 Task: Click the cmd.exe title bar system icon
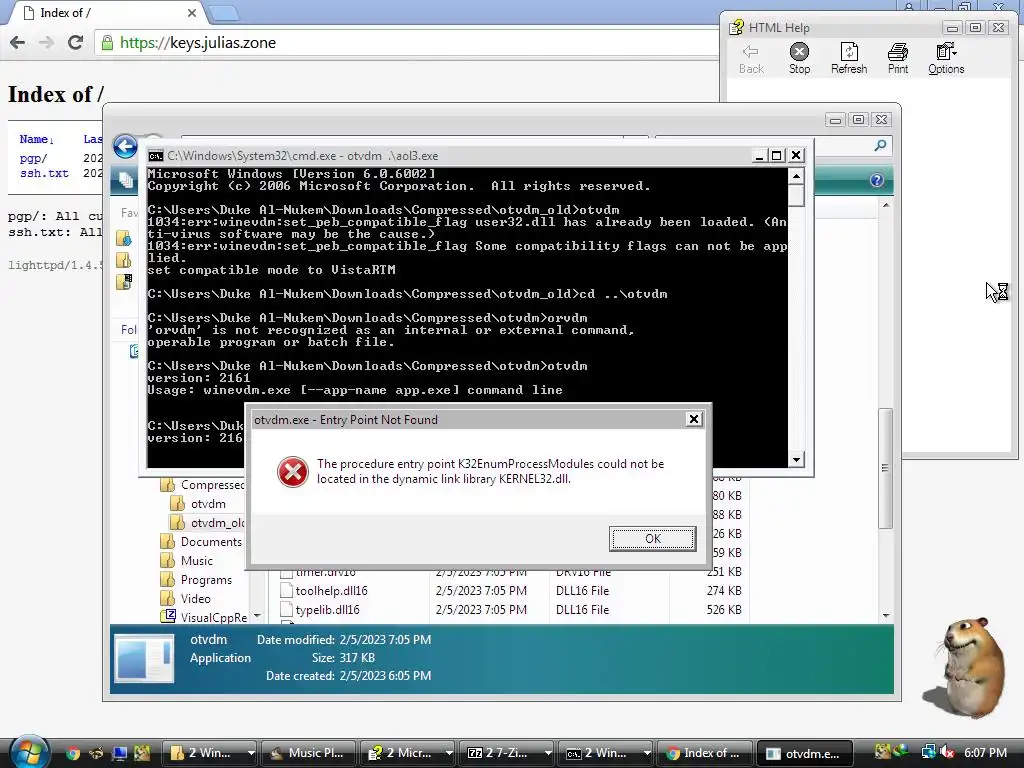tap(155, 156)
